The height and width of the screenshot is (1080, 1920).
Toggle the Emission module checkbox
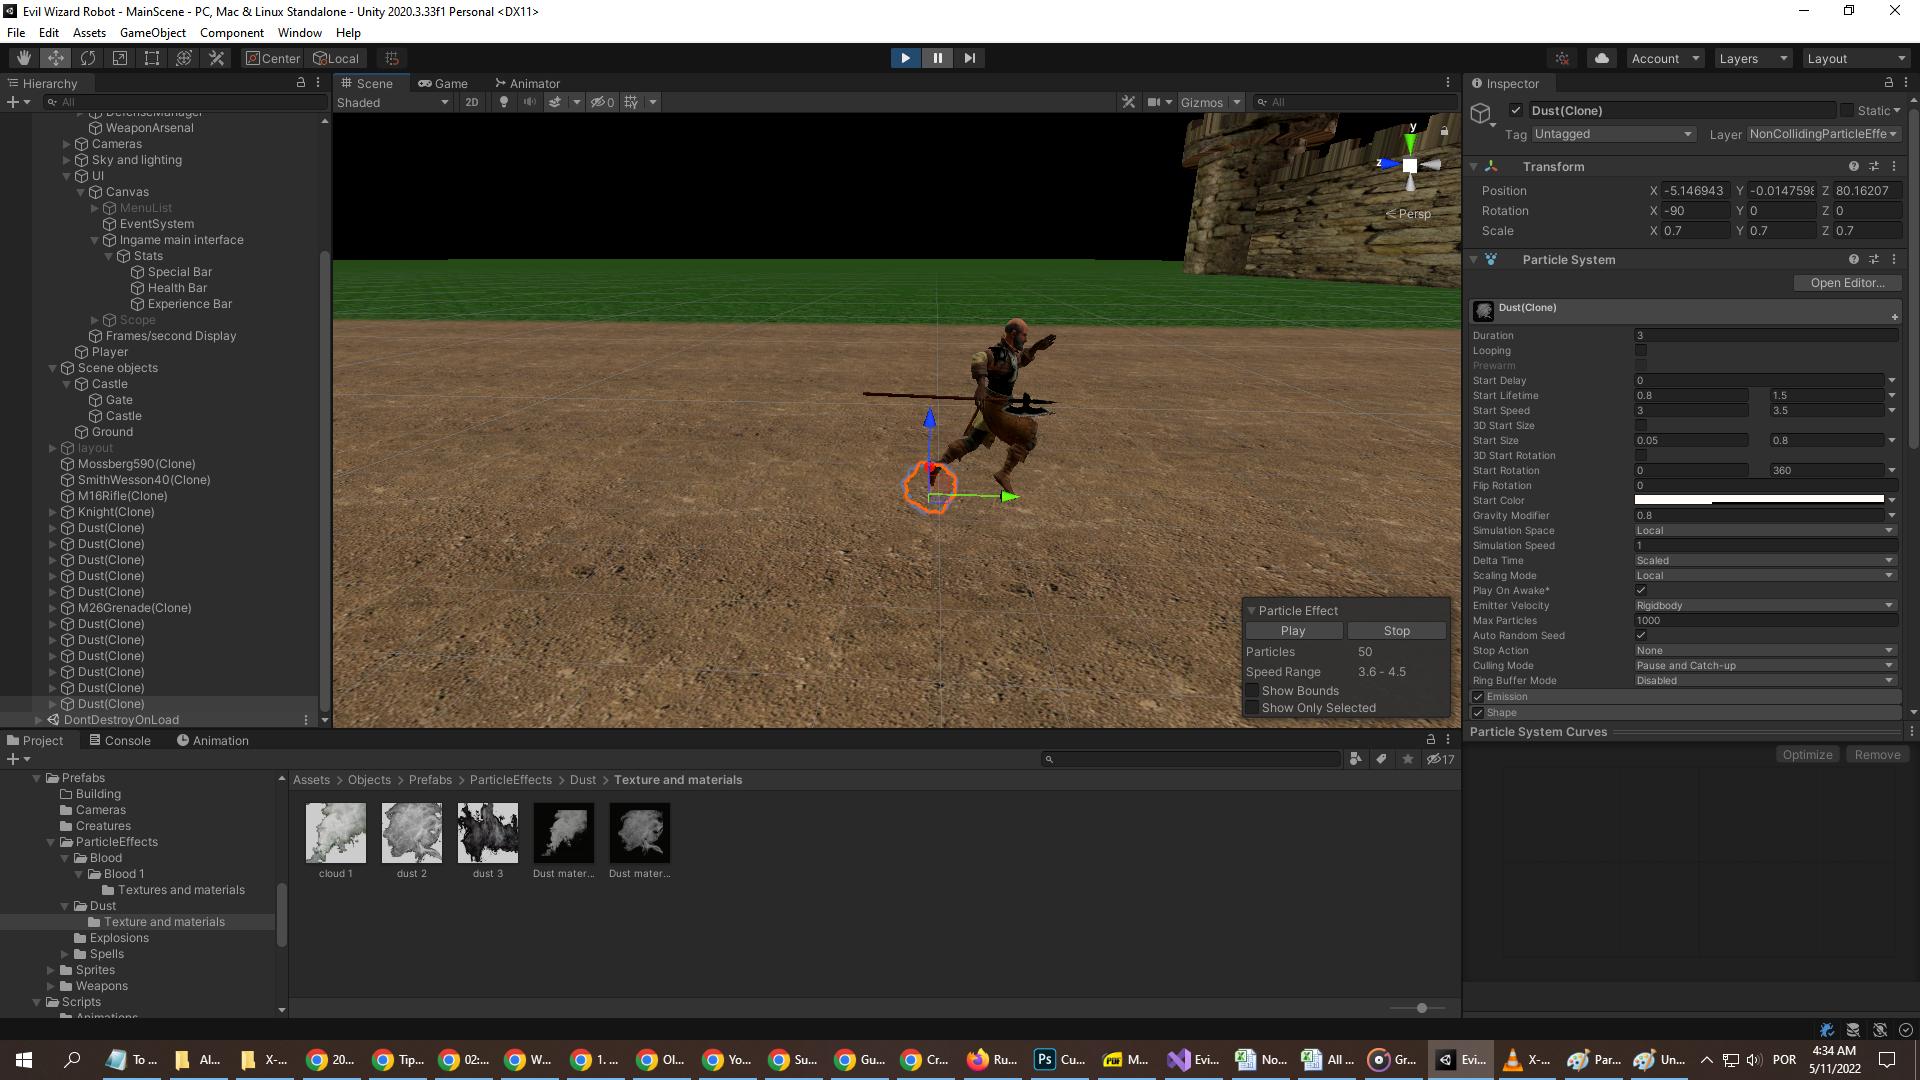(1478, 697)
